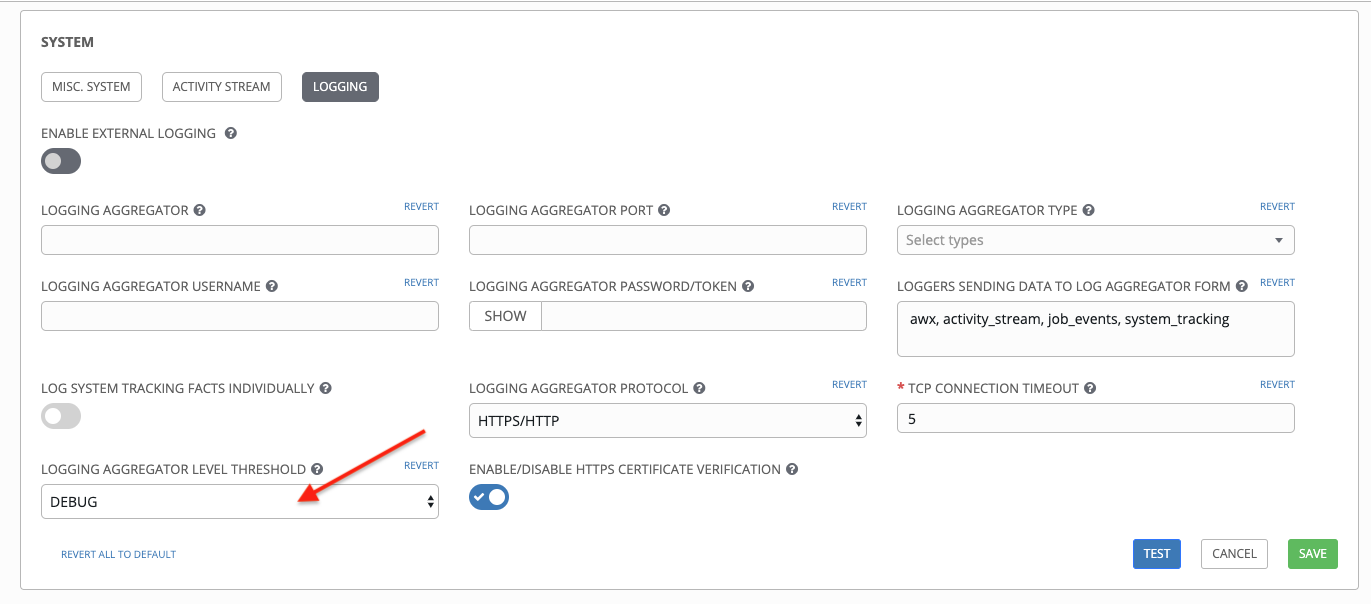The image size is (1371, 604).
Task: Revert the Logging Aggregator Port field
Action: [x=849, y=207]
